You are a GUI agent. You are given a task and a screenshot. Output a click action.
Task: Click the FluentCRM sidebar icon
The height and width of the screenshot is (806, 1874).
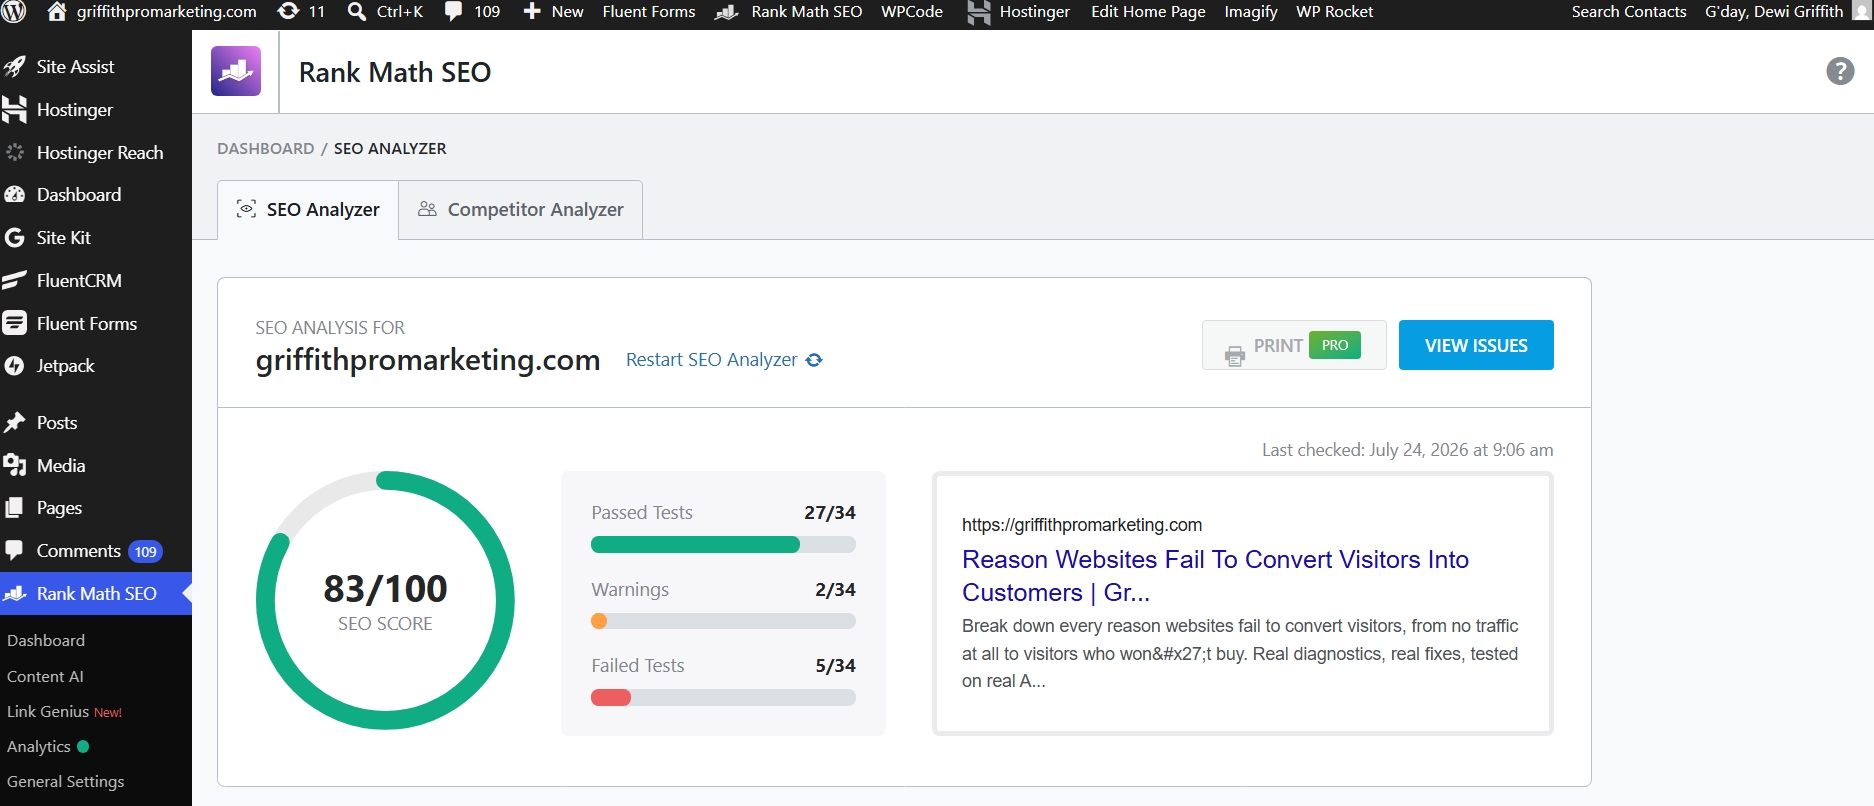point(15,281)
